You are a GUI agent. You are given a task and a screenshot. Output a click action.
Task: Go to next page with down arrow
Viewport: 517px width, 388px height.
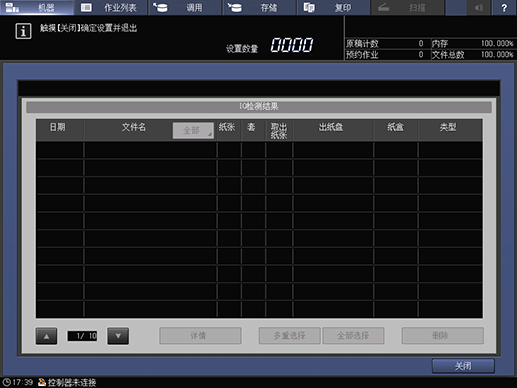(x=118, y=336)
